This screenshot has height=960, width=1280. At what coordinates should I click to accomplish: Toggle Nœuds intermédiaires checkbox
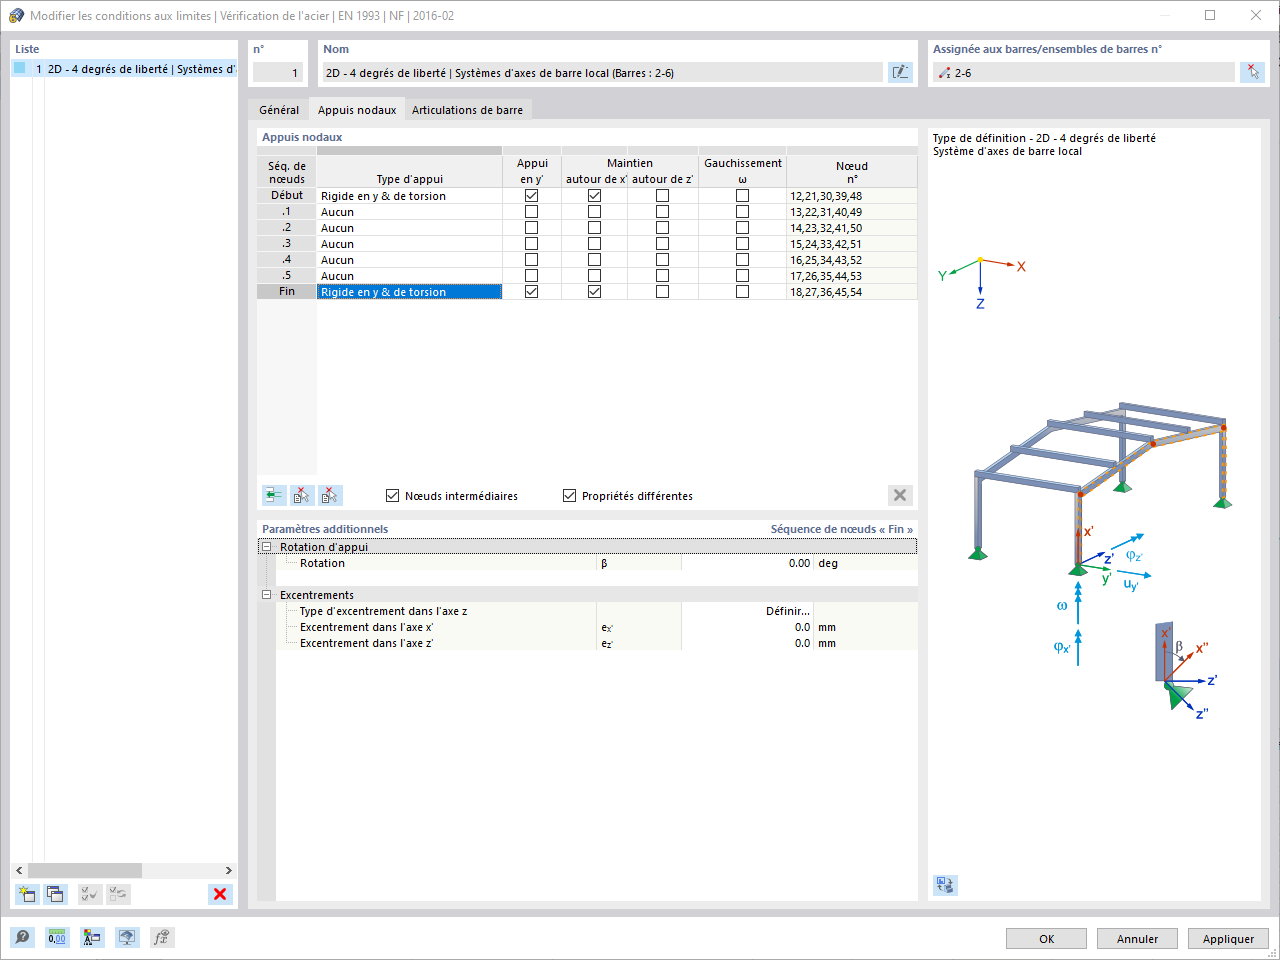click(x=393, y=495)
